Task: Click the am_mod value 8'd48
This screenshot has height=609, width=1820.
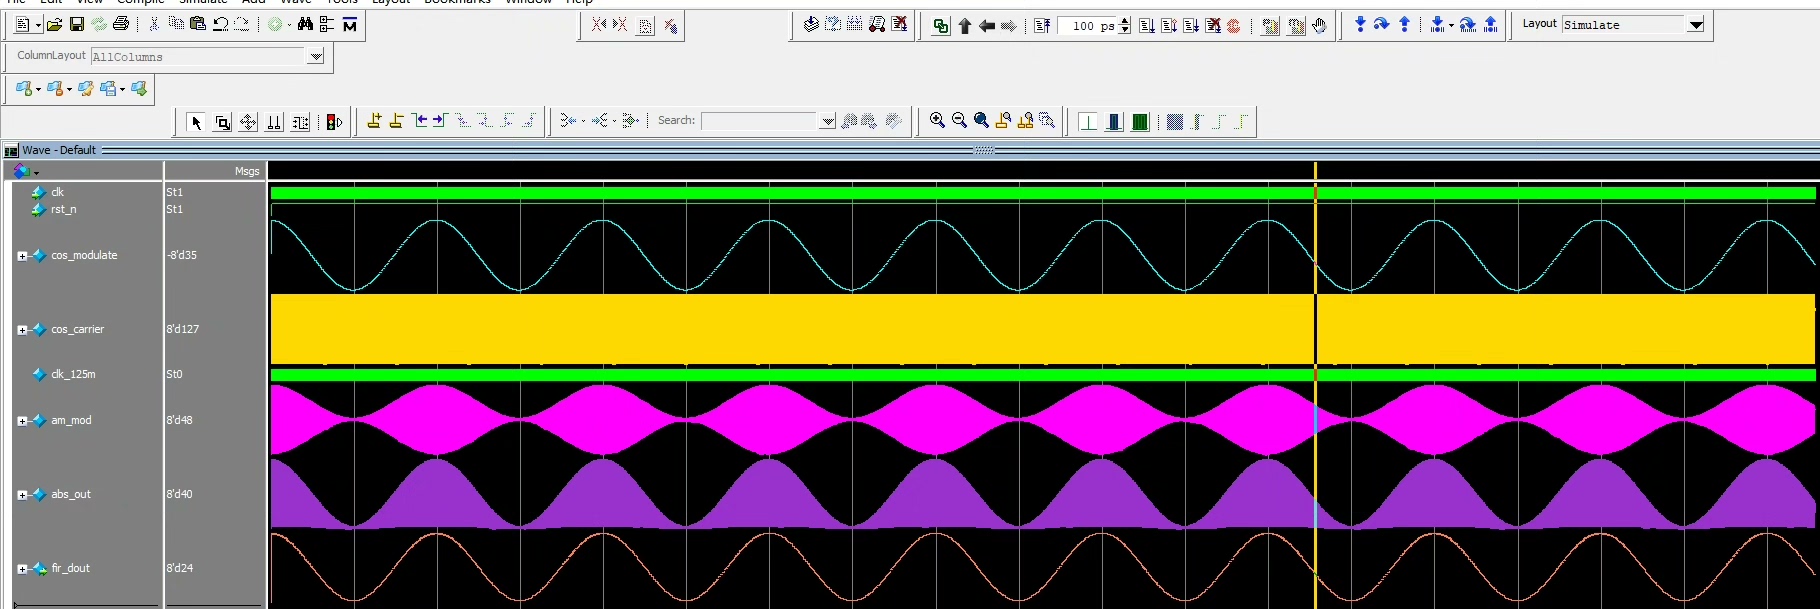Action: [x=179, y=420]
